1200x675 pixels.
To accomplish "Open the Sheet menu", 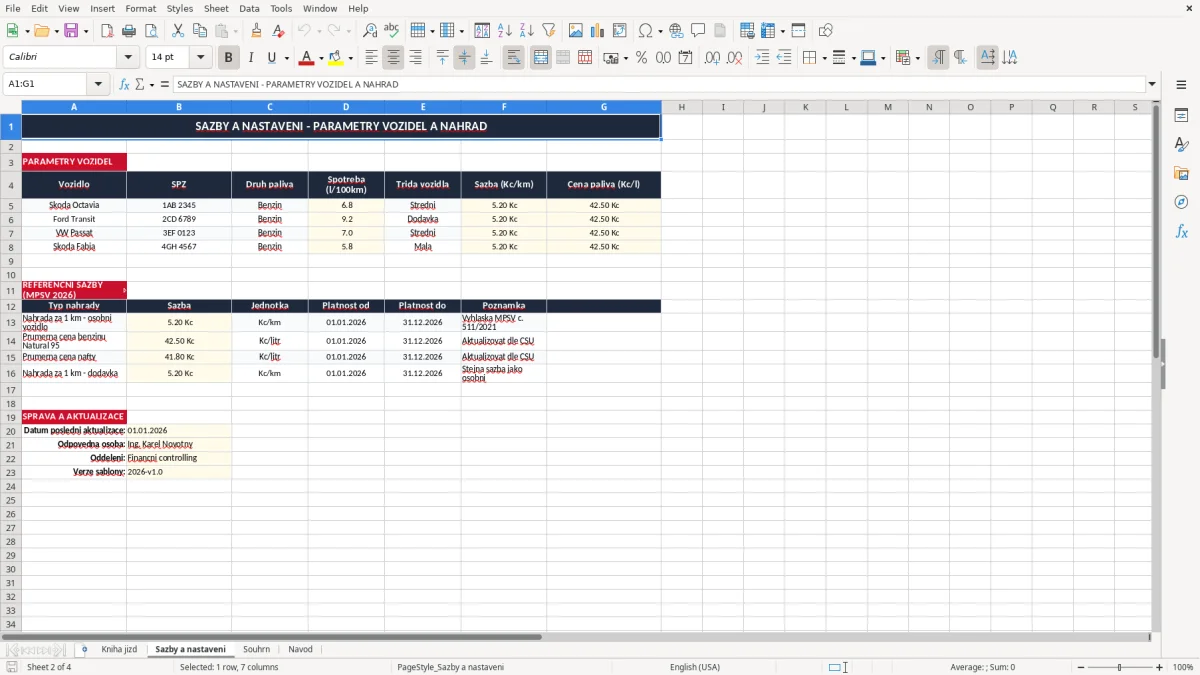I will [216, 8].
